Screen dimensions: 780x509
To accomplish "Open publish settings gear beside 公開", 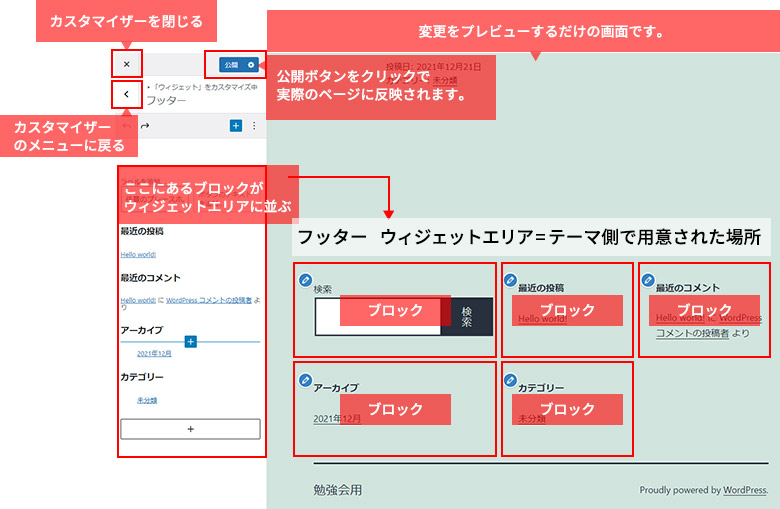I will 251,65.
